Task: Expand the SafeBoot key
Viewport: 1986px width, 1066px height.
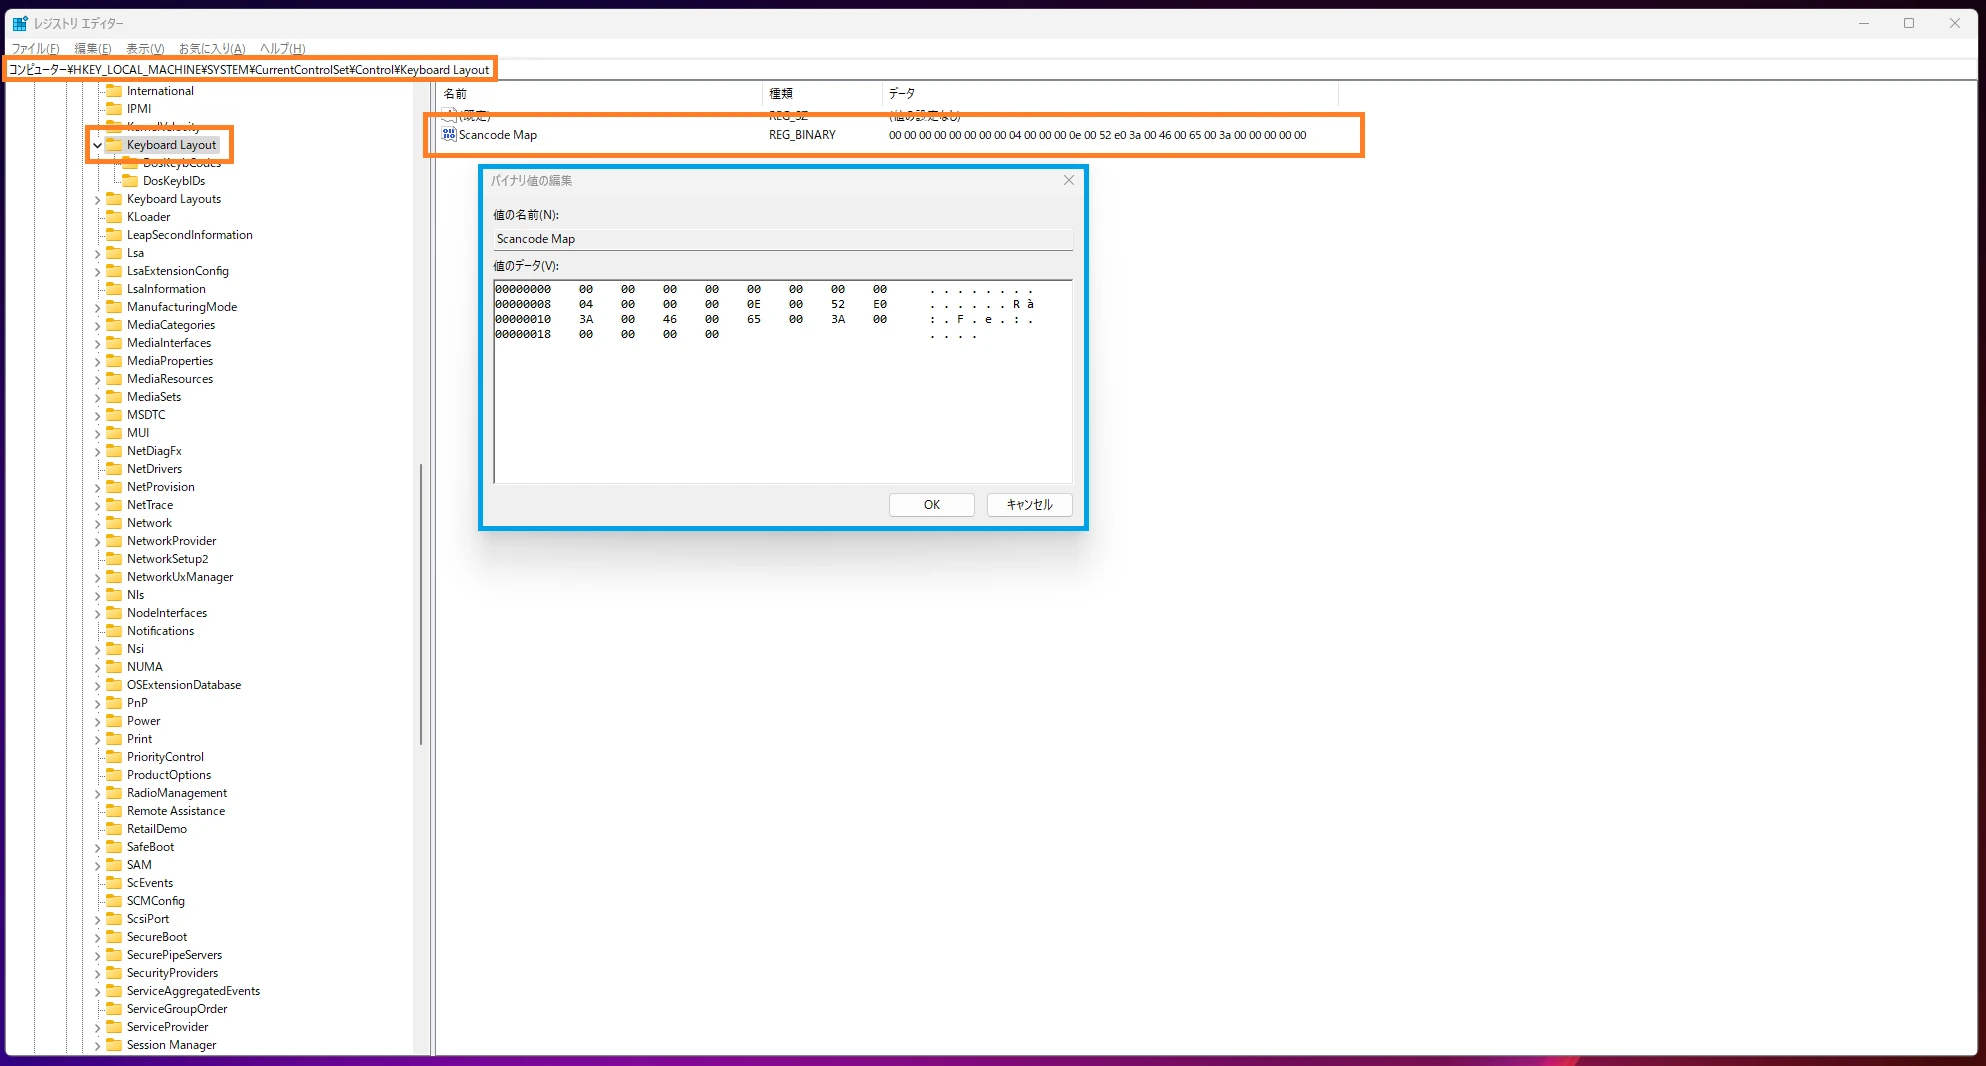Action: coord(97,847)
